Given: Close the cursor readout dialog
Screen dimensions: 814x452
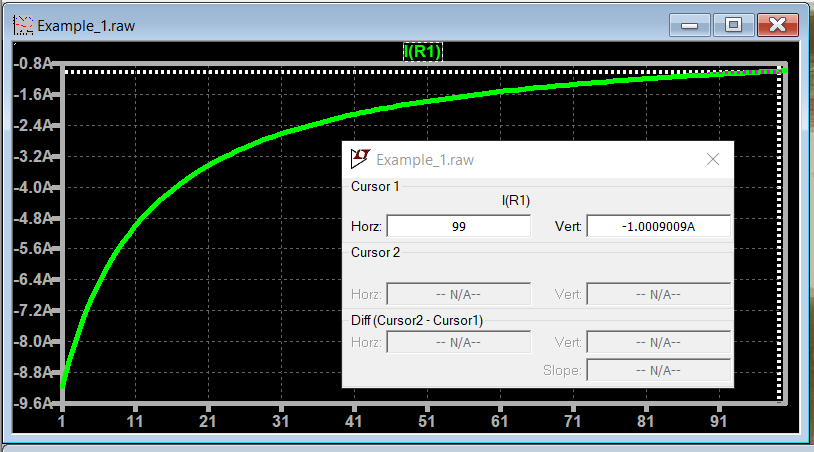Looking at the screenshot, I should pos(713,159).
